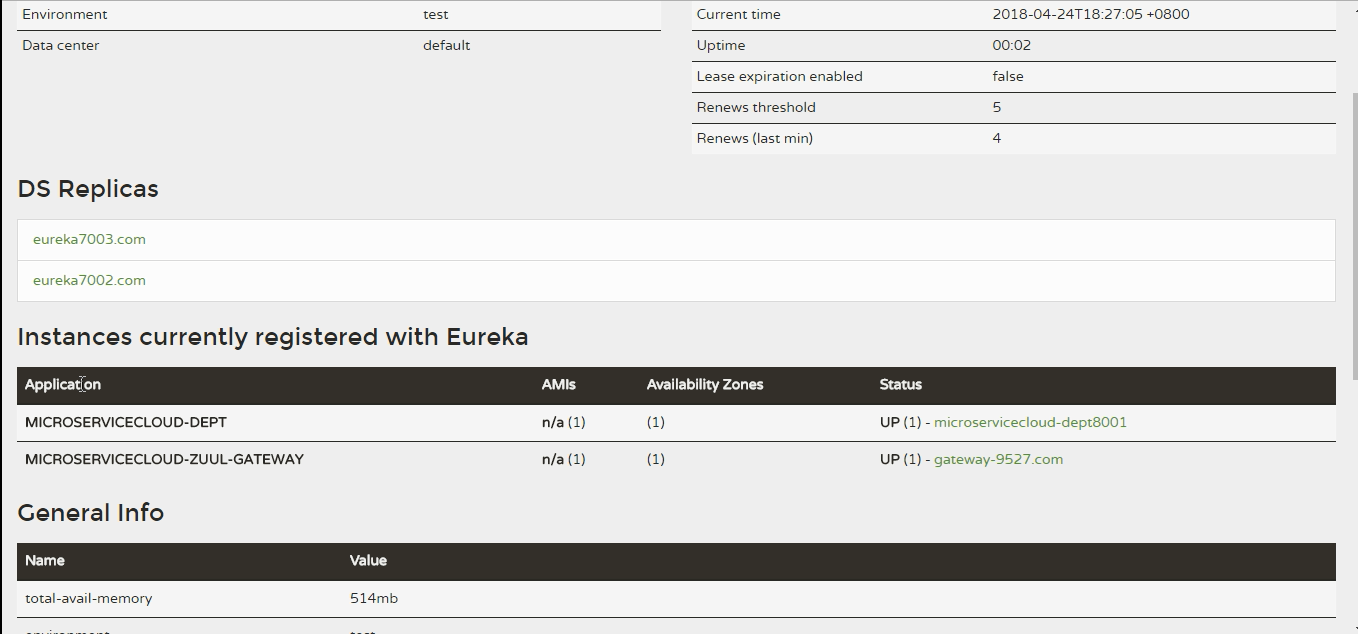Select the MICROSERVICECLOUD-DEPT application name
Screen dimensions: 1358x634
click(x=126, y=423)
